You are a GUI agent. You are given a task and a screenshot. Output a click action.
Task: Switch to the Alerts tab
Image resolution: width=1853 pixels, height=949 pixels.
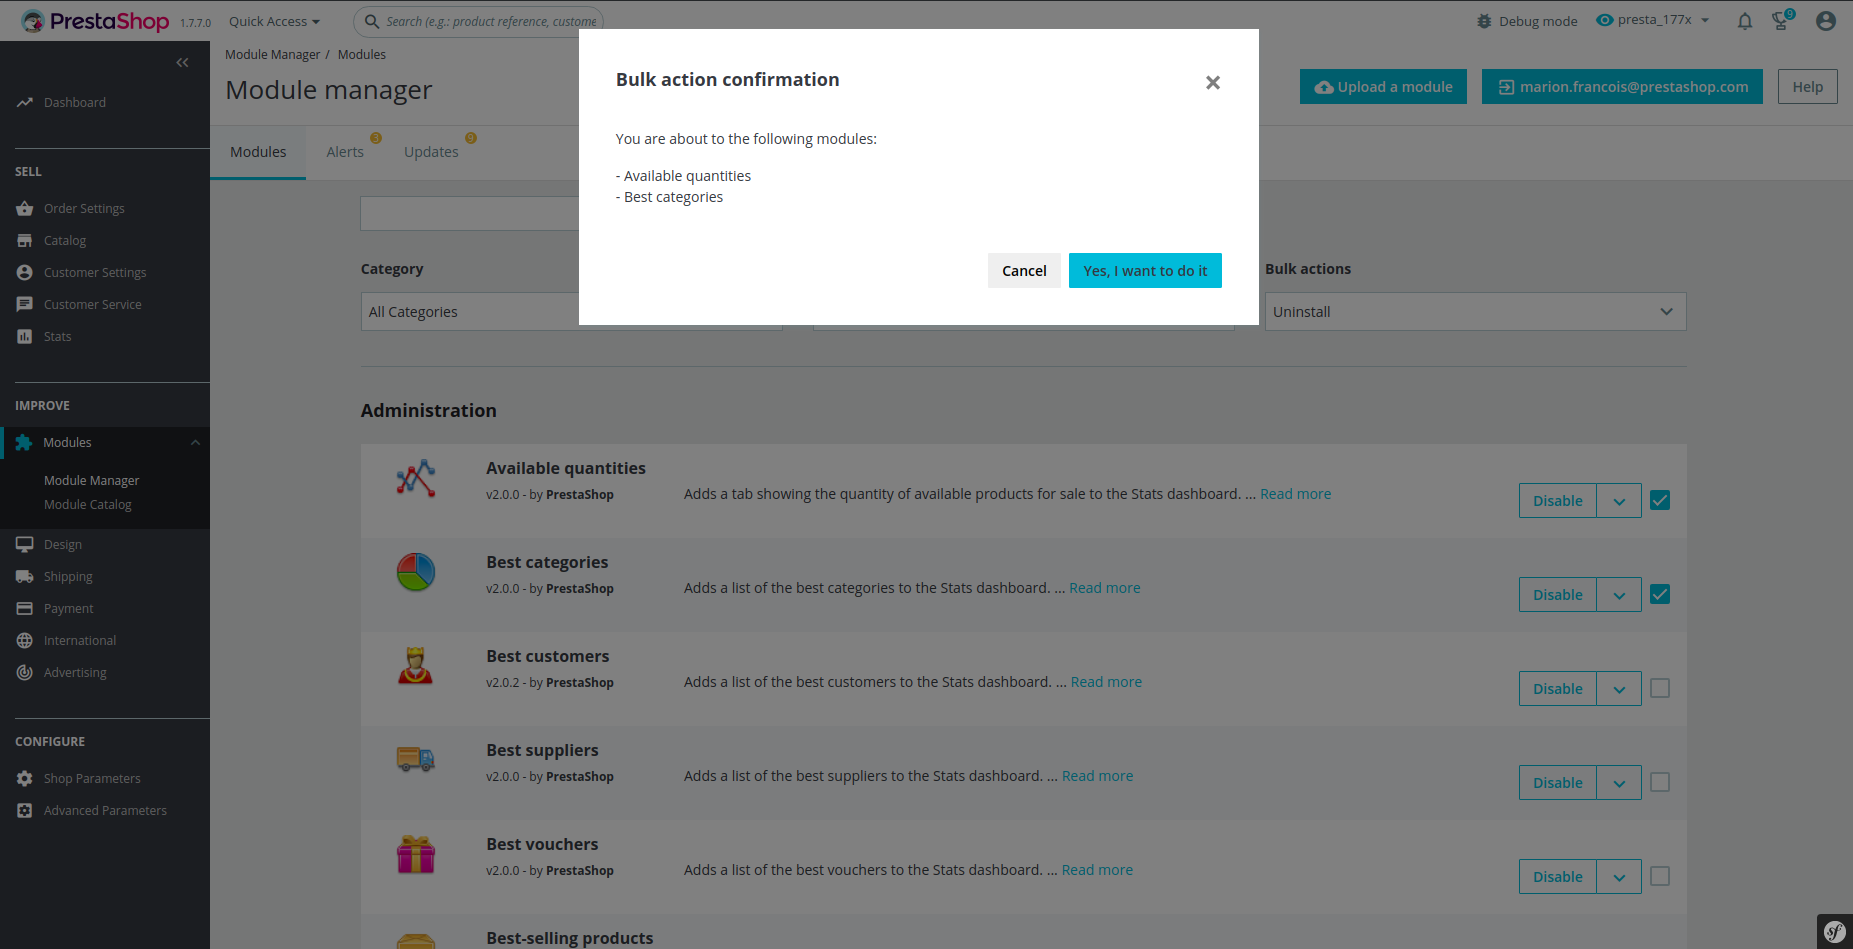pyautogui.click(x=345, y=151)
